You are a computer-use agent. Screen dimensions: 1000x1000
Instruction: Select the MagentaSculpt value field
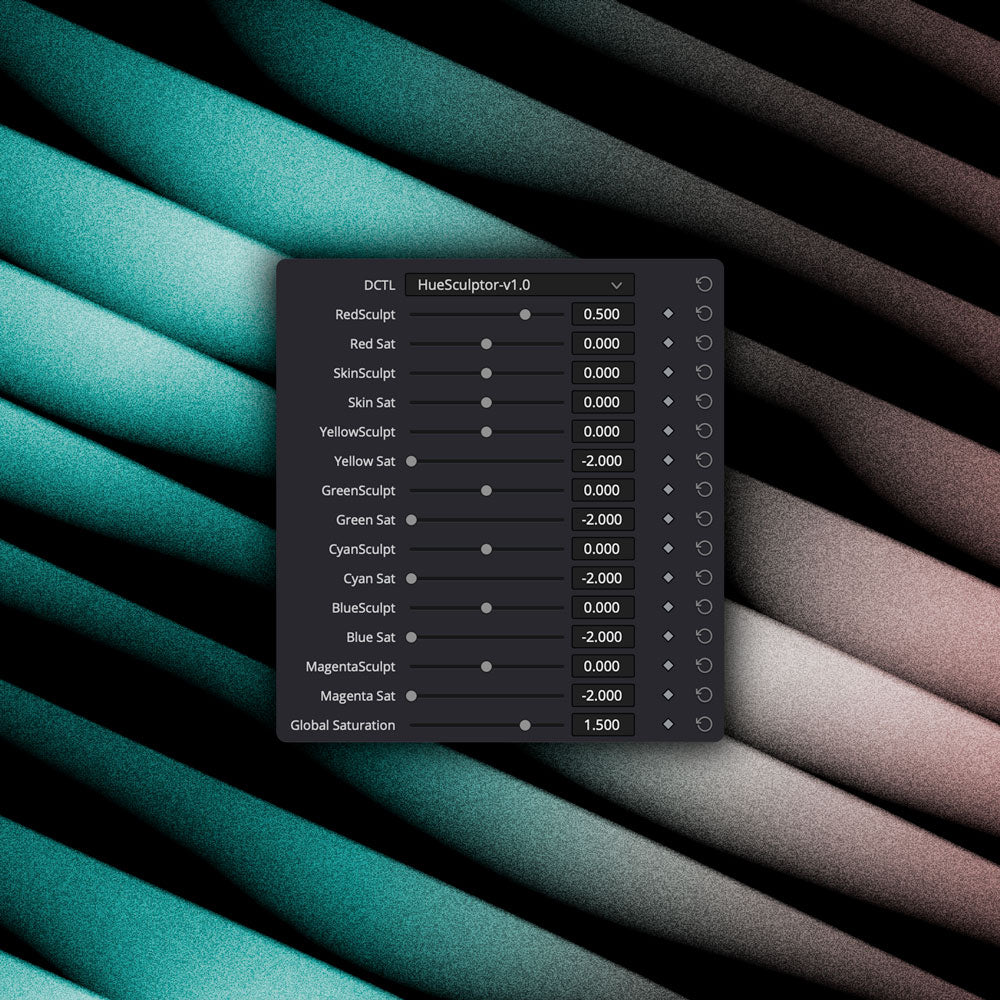[603, 666]
